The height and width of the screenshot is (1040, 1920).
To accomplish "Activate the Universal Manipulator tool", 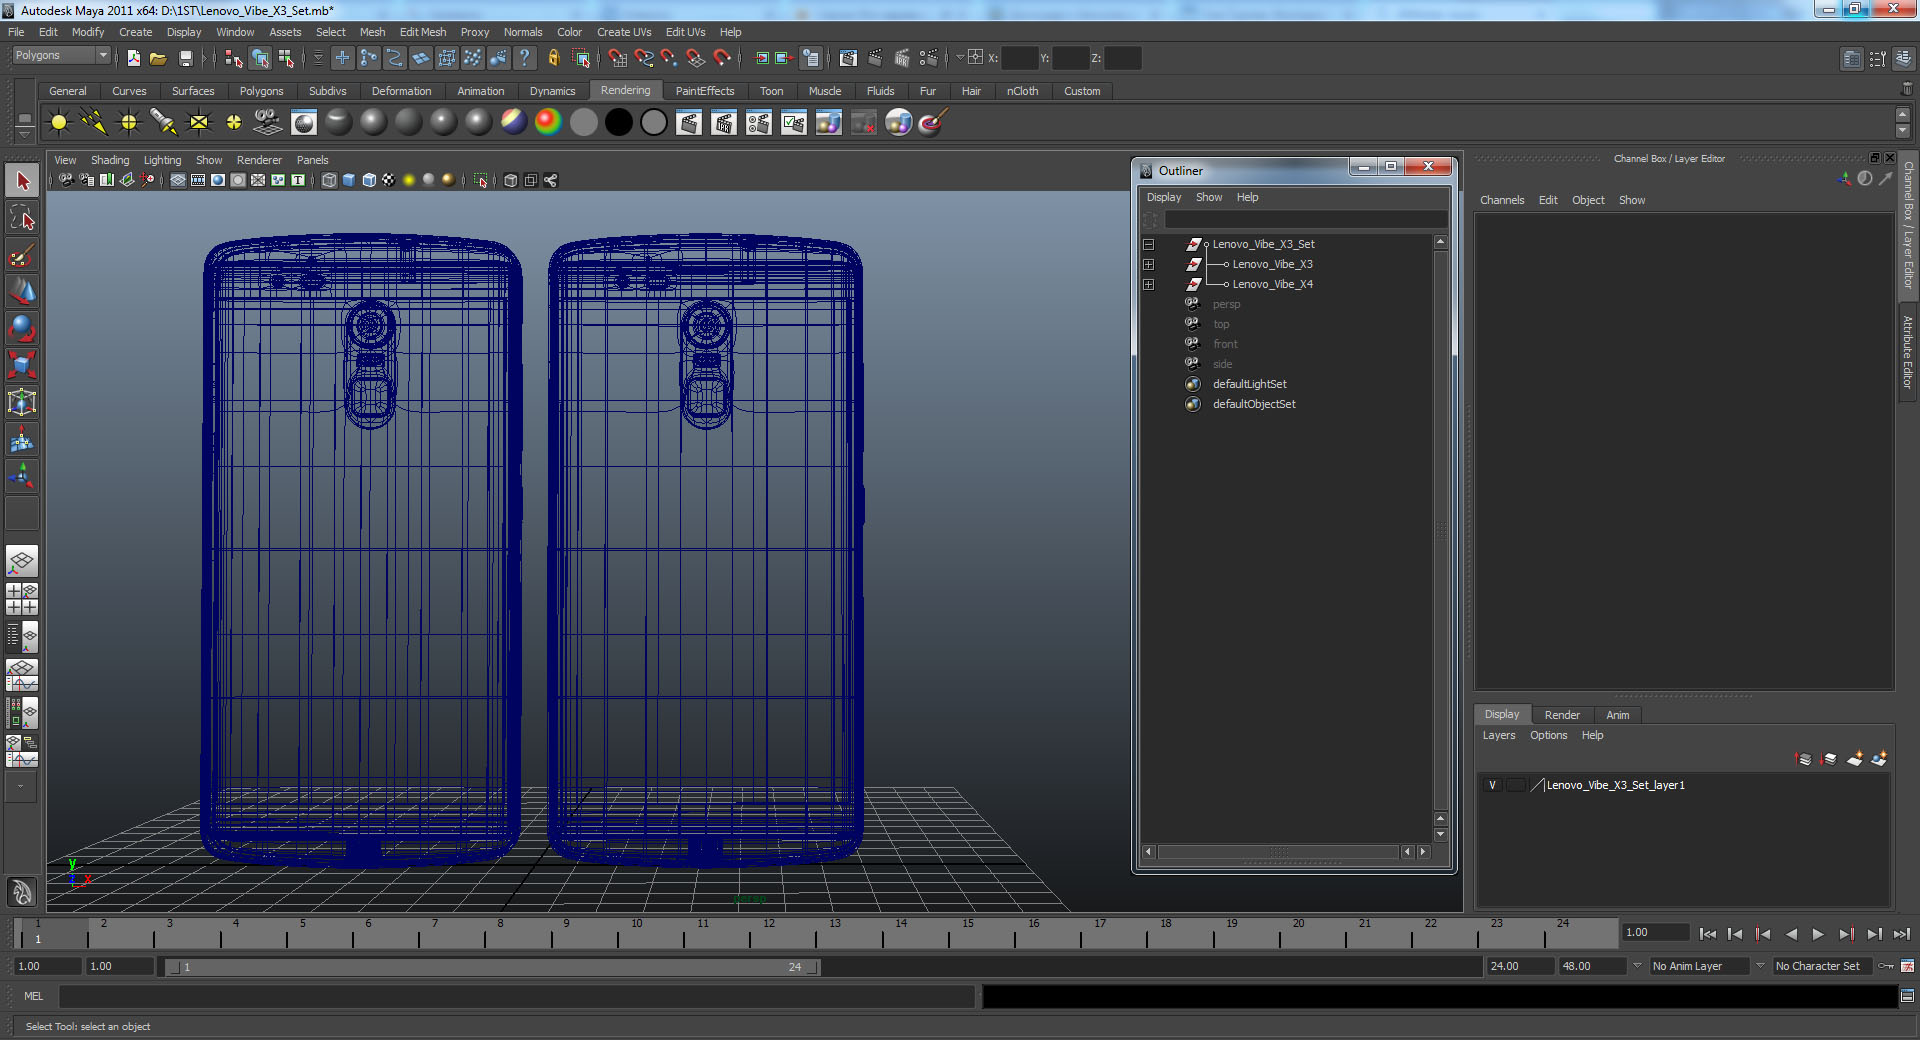I will [22, 403].
